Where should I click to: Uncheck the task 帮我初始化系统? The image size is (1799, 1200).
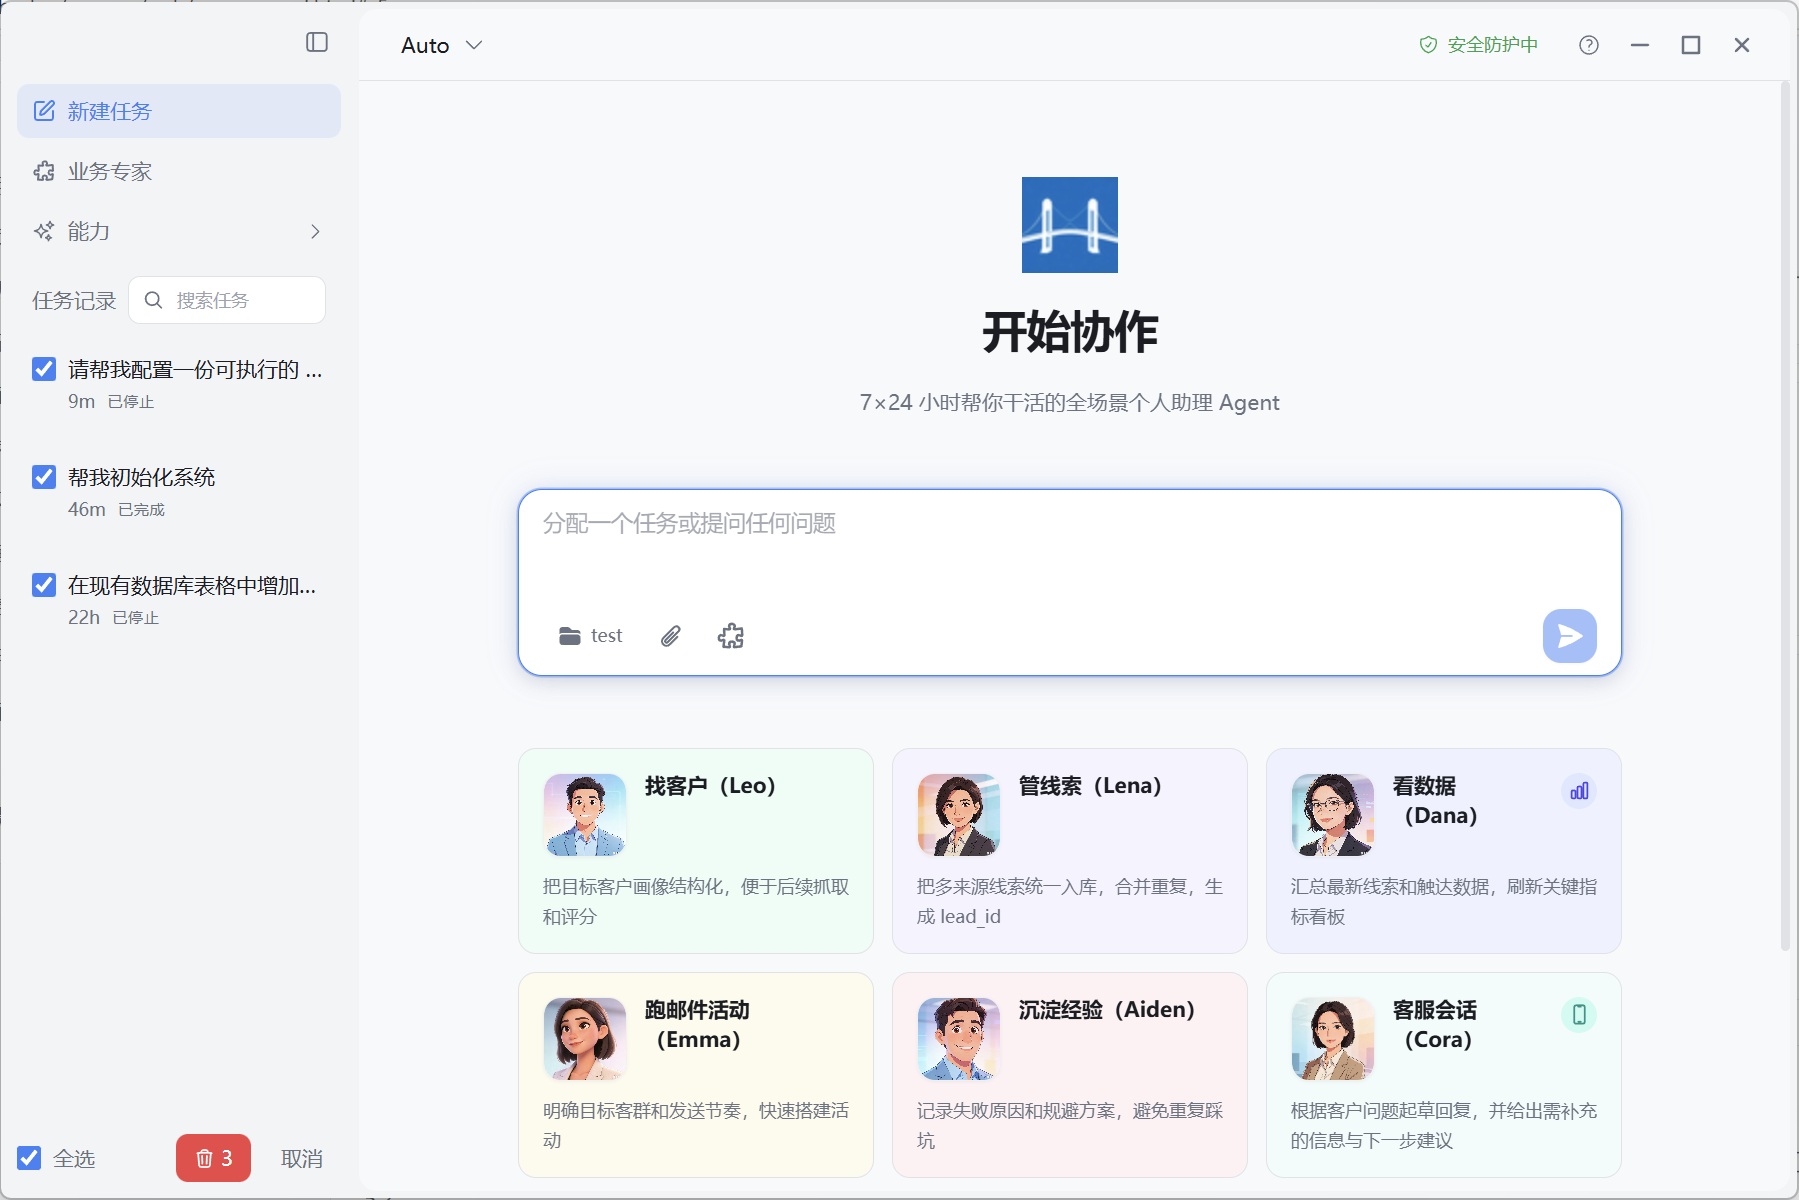[44, 477]
